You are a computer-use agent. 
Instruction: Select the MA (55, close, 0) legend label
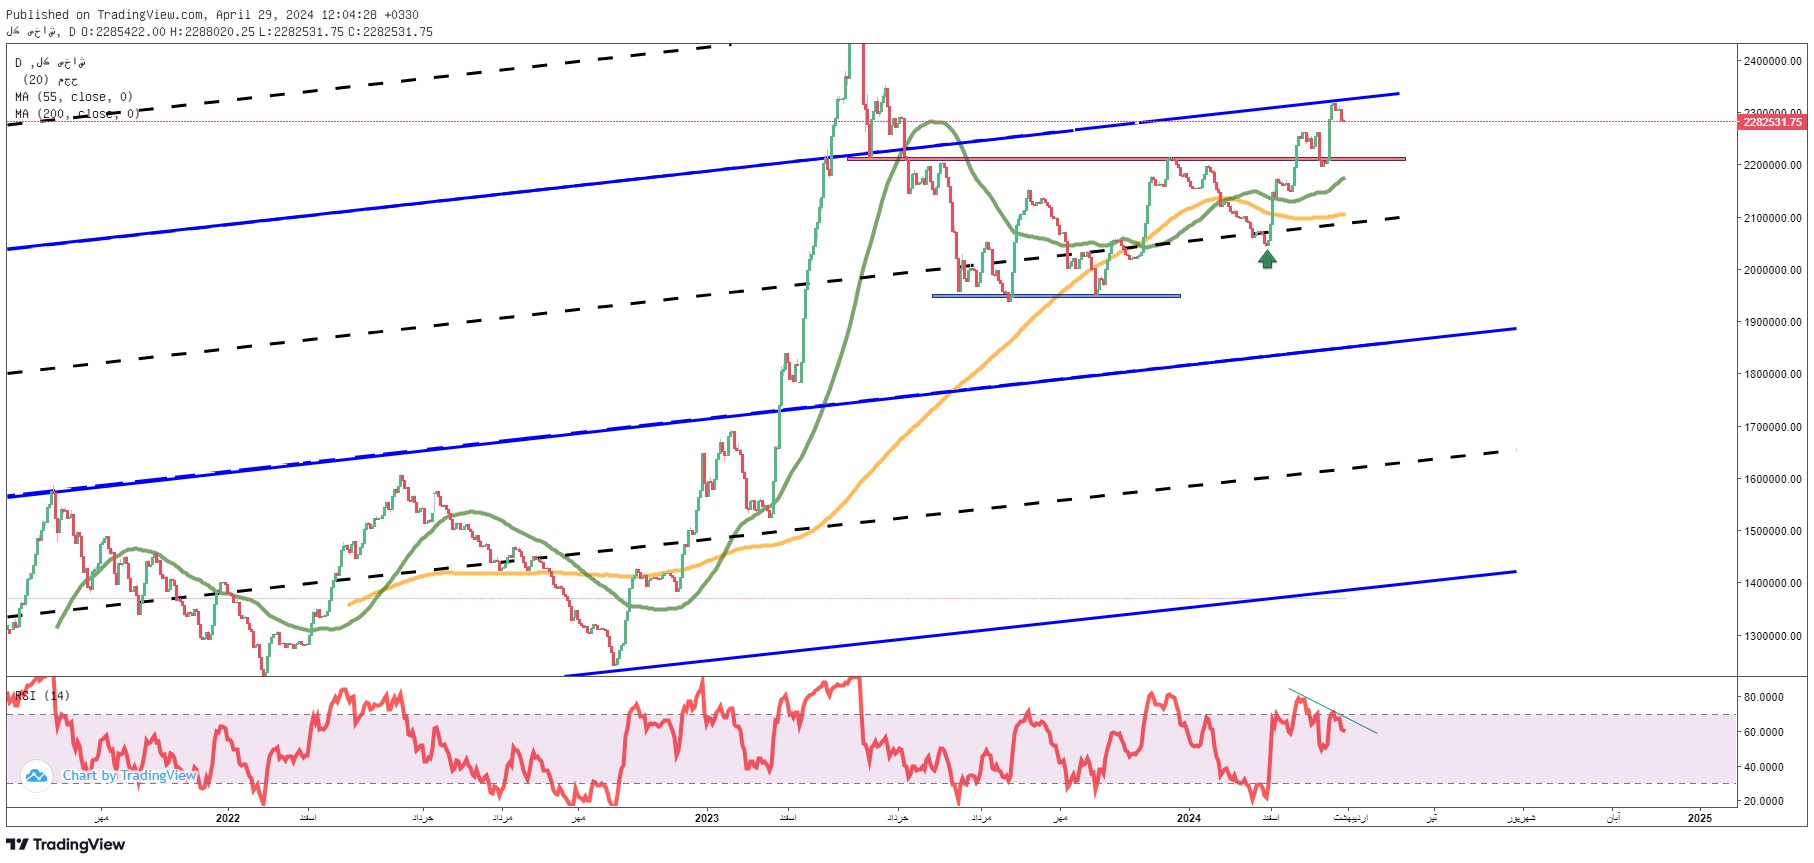(74, 97)
